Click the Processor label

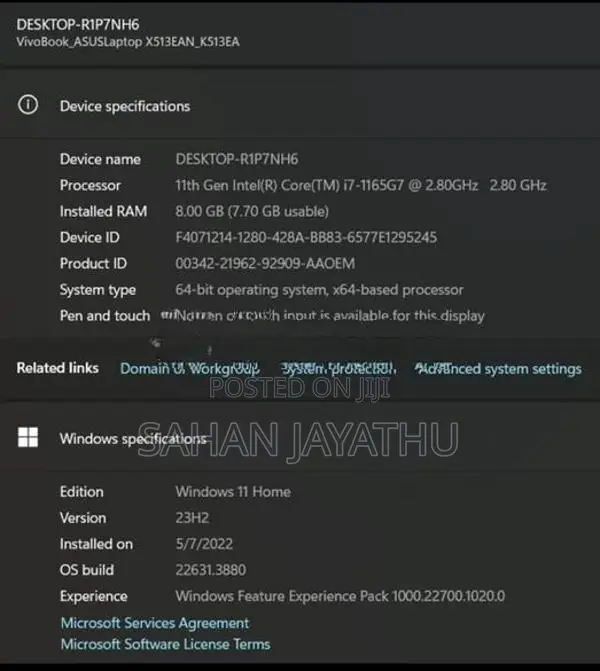[x=90, y=185]
